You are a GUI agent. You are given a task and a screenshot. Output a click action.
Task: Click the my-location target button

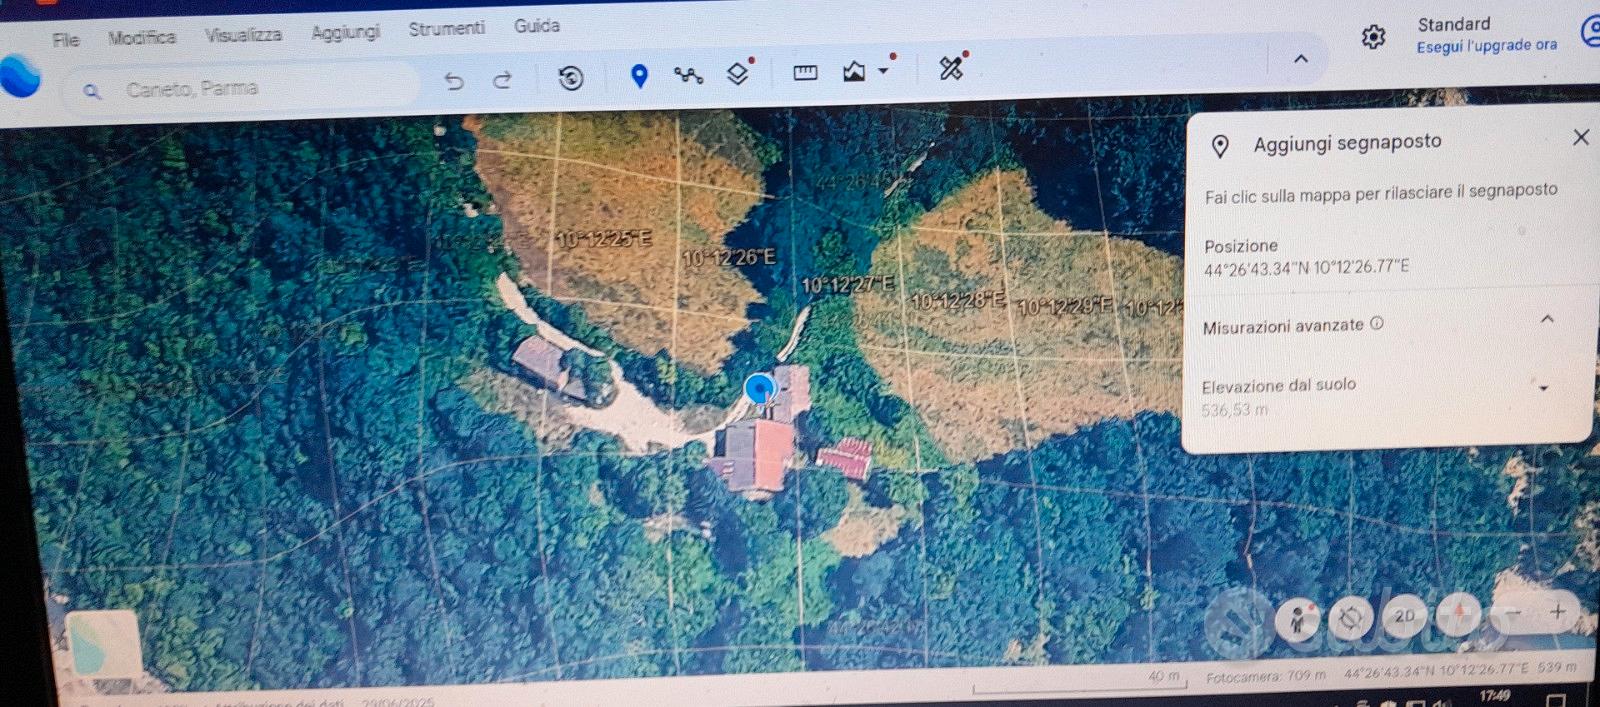(x=1350, y=618)
